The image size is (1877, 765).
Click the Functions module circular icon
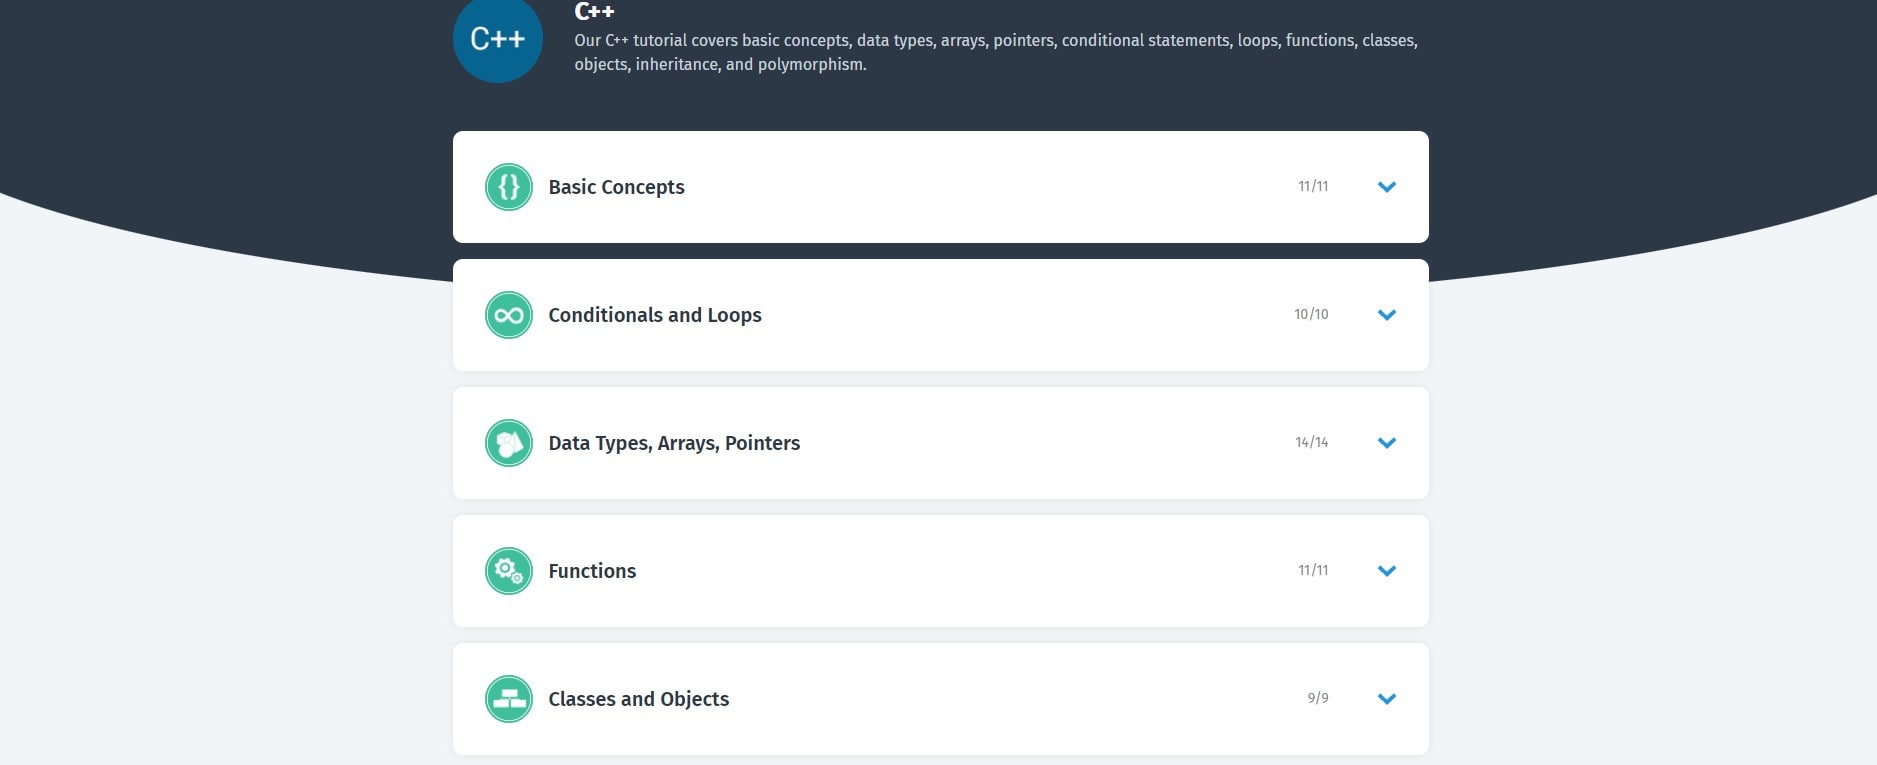[509, 571]
